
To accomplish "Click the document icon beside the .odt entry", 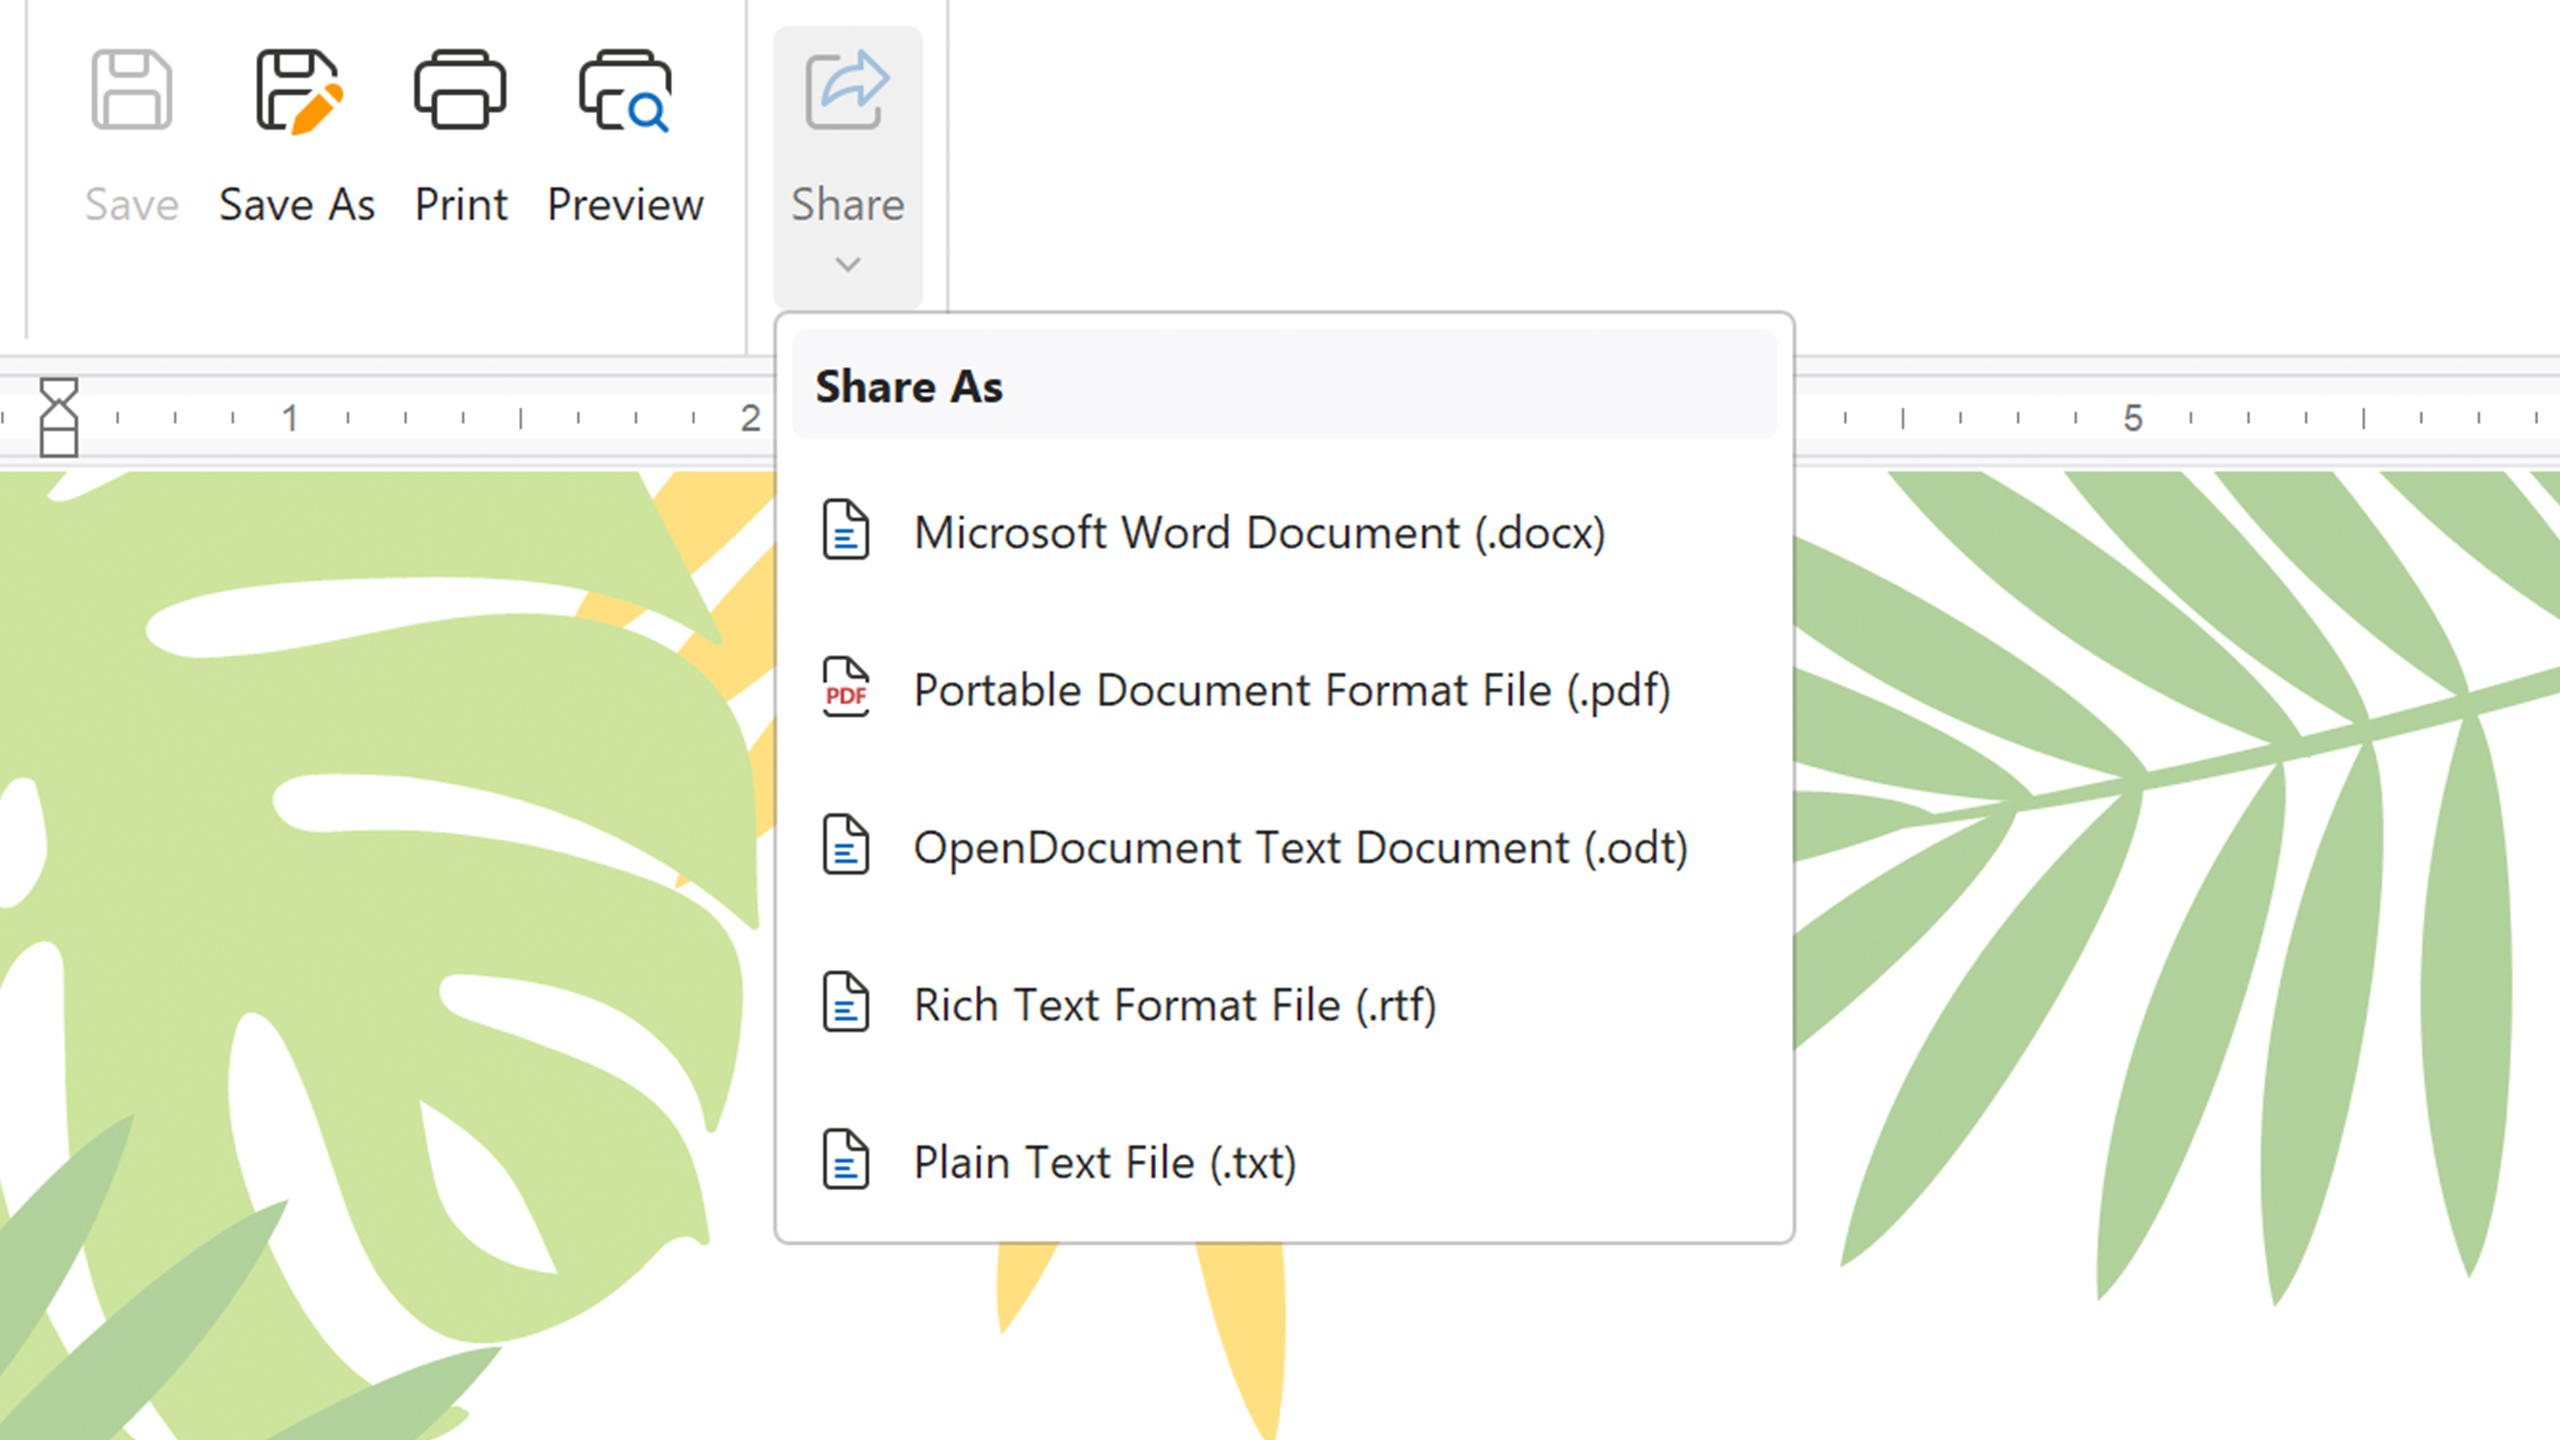I will (x=845, y=847).
